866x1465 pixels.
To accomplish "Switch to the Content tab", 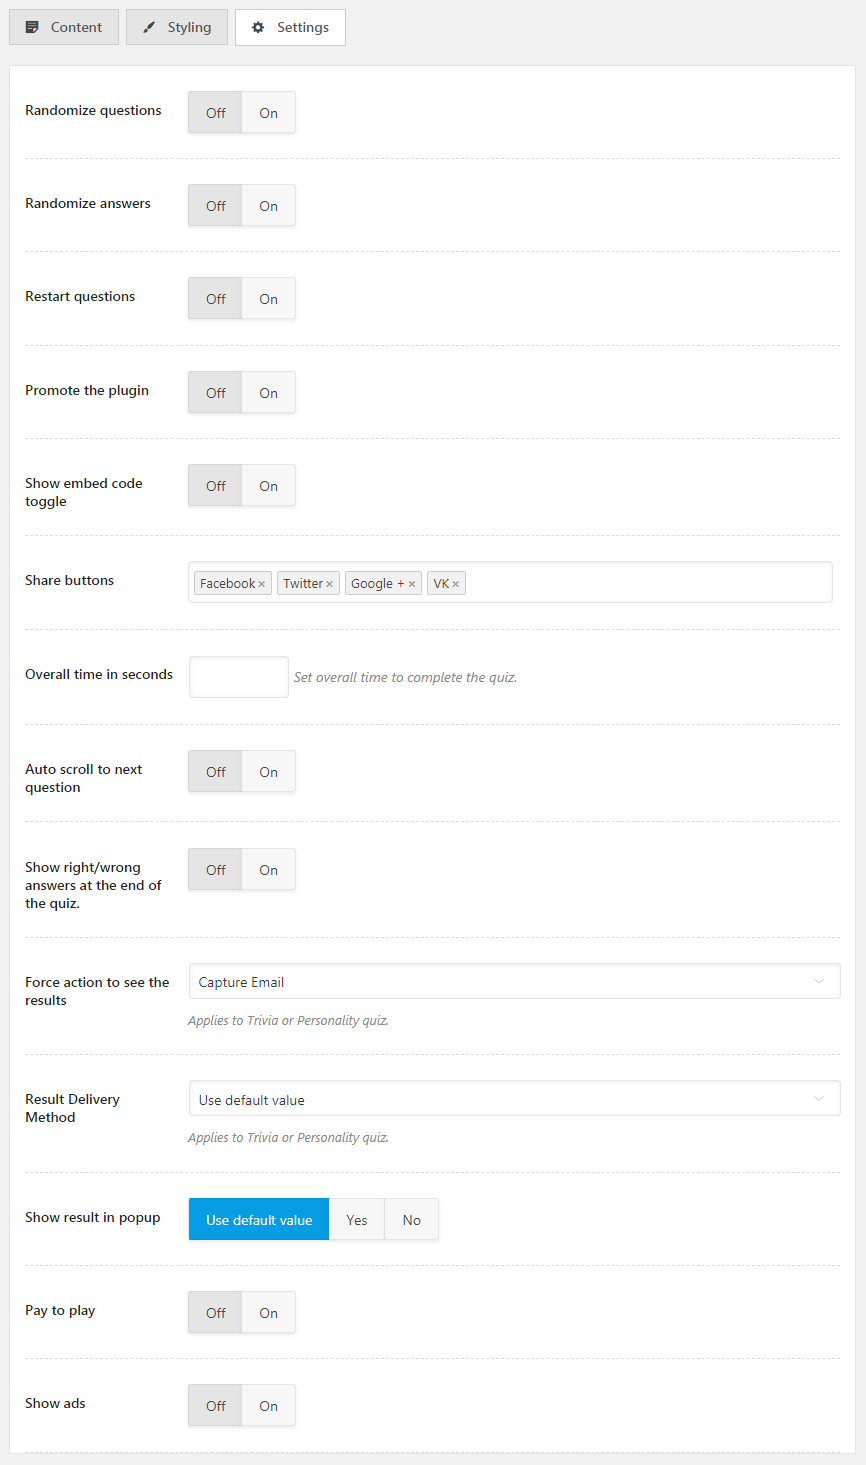I will (63, 27).
